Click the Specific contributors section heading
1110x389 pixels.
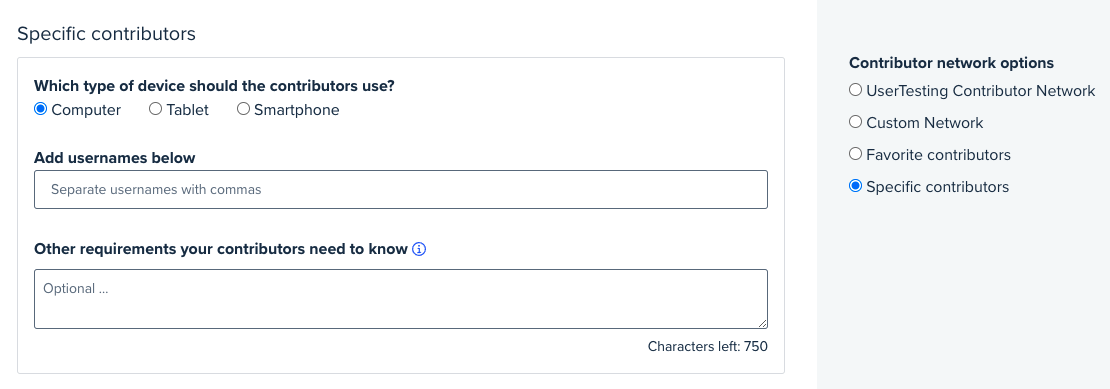tap(106, 34)
